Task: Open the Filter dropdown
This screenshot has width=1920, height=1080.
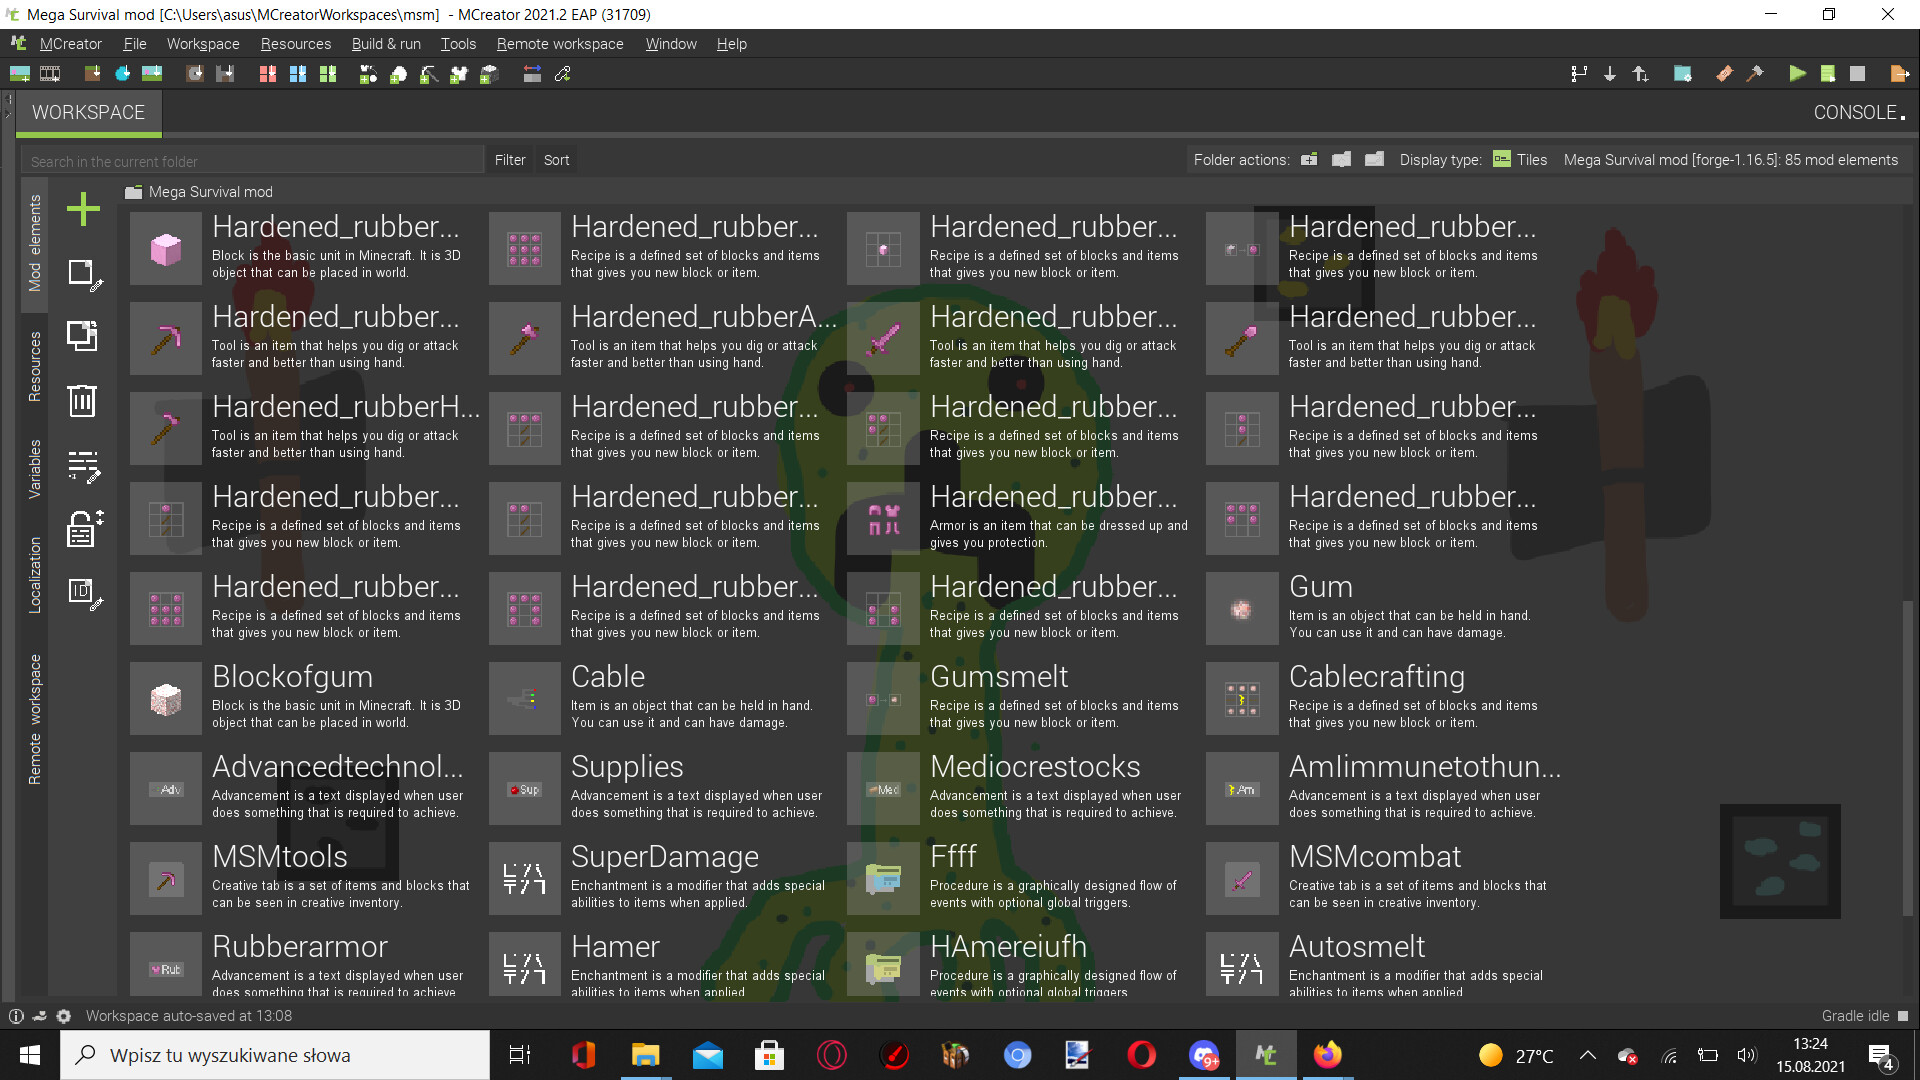Action: (509, 160)
